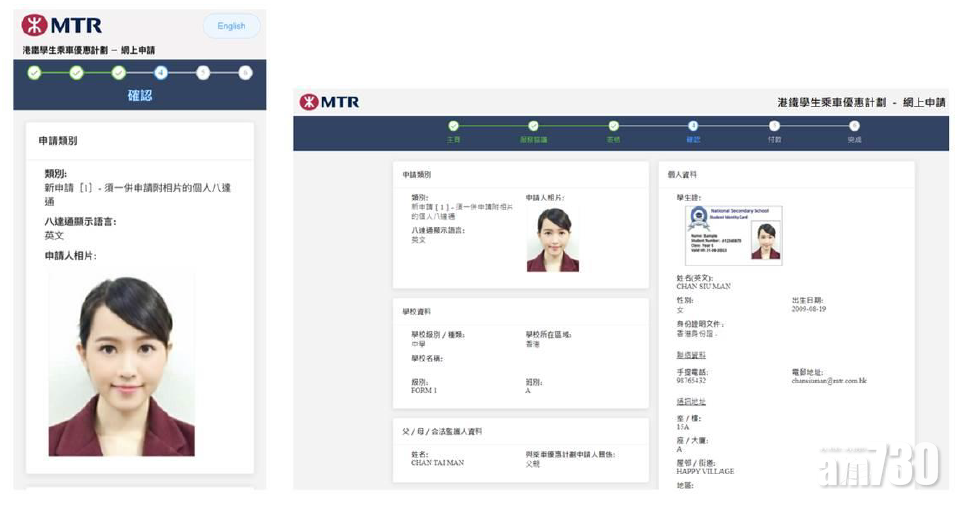Viewport: 963px width, 507px height.
Task: Click the English language button
Action: [x=231, y=26]
